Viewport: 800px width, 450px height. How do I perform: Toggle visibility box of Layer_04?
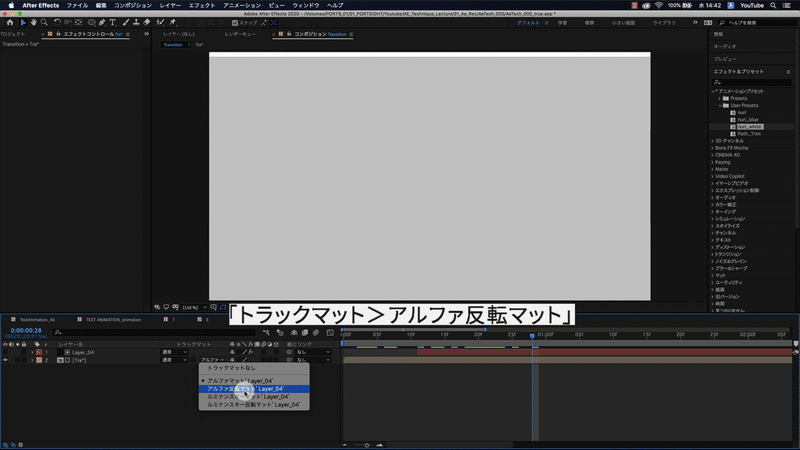click(5, 352)
